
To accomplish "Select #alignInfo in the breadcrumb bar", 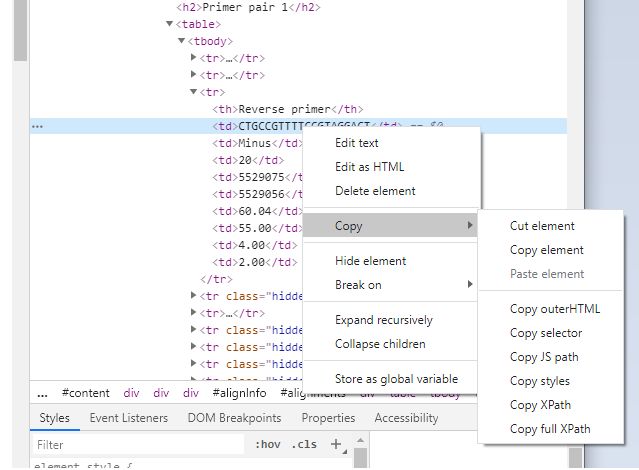I will (x=239, y=393).
